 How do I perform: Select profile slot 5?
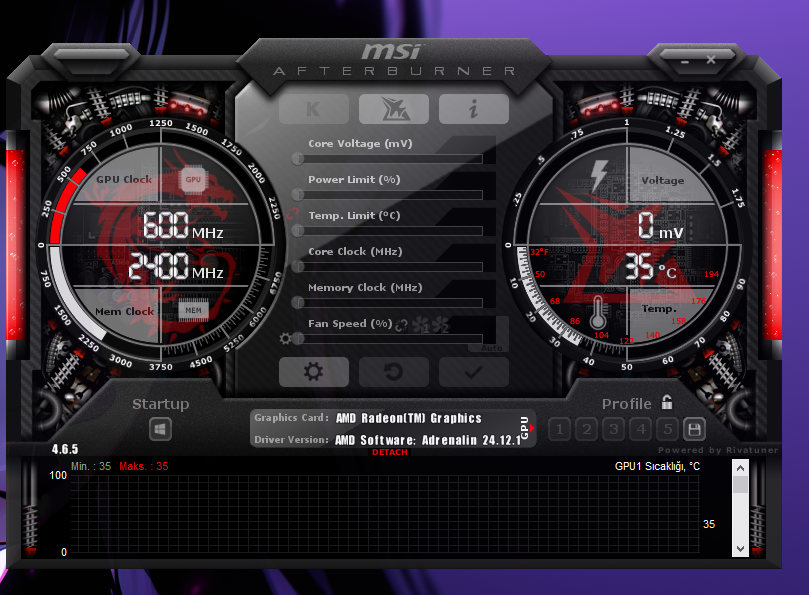click(668, 429)
